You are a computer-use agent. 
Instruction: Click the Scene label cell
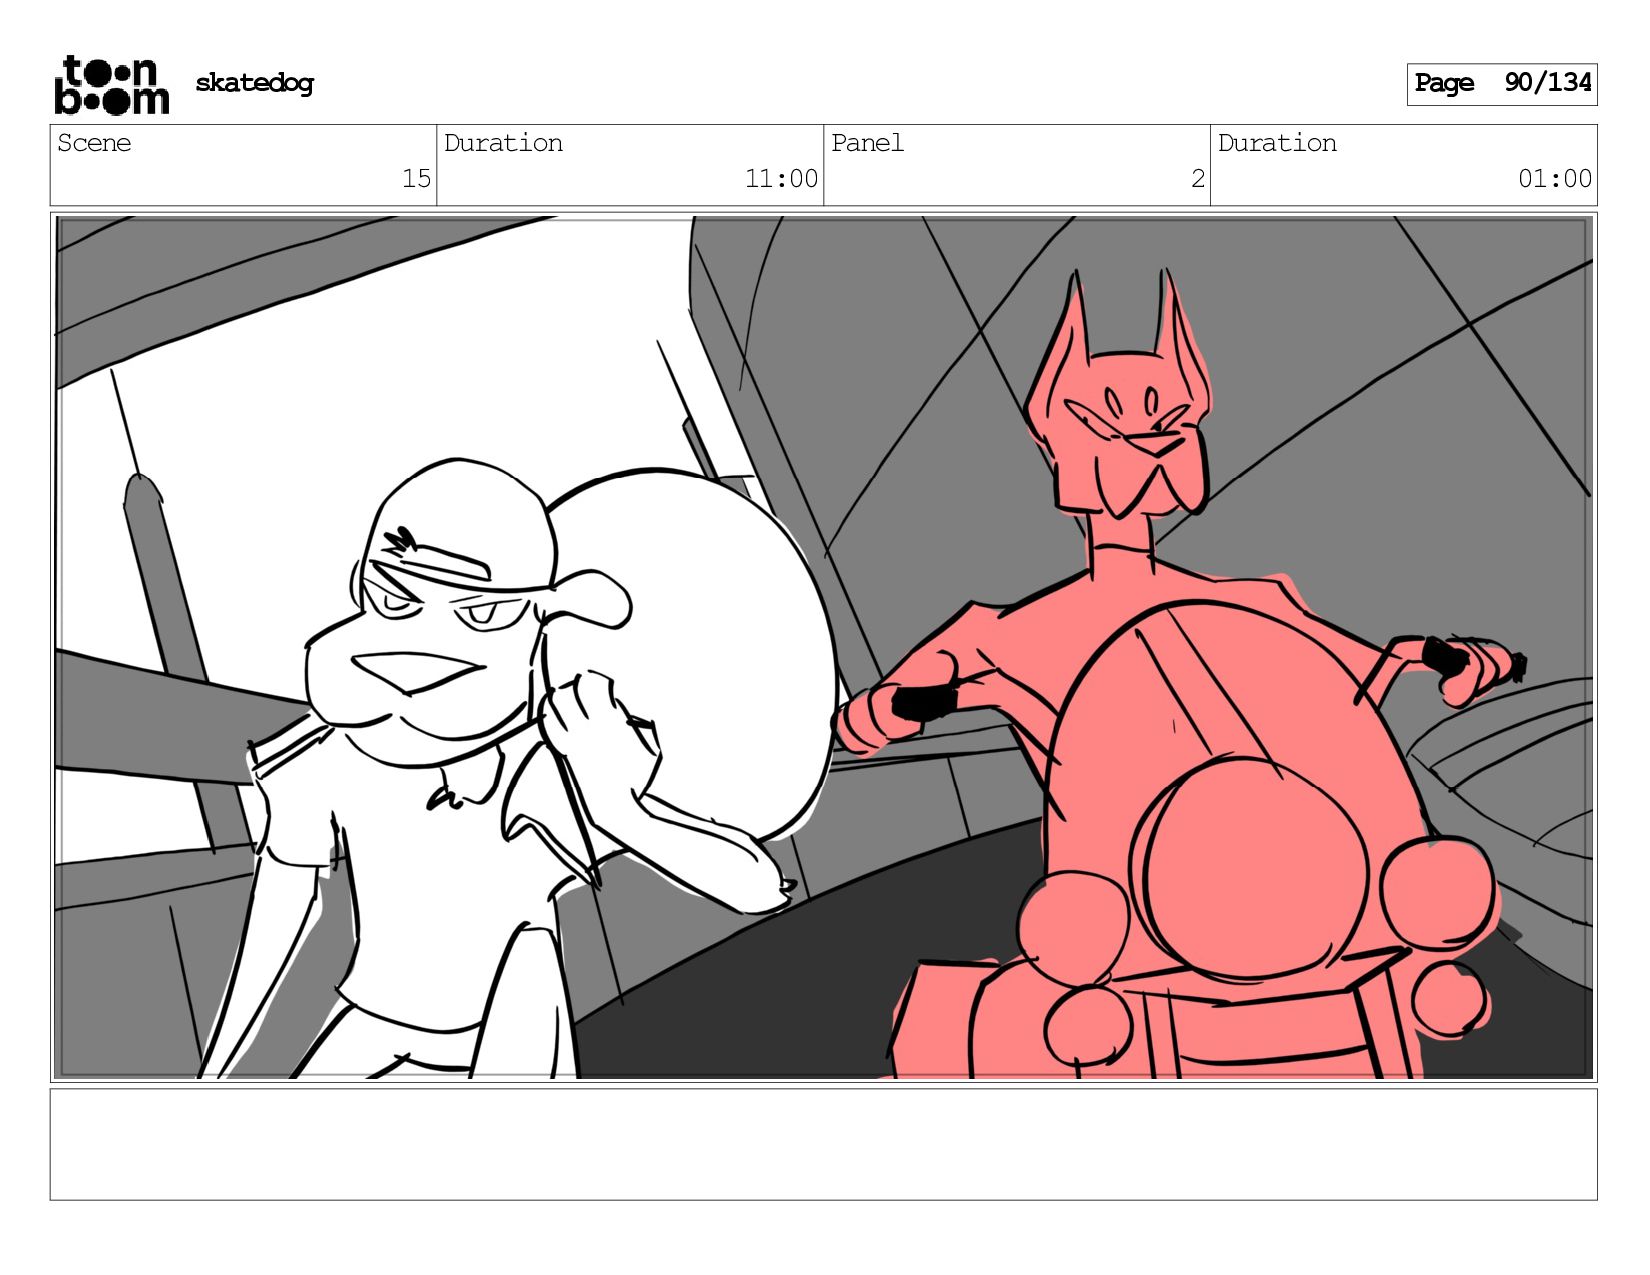click(94, 143)
